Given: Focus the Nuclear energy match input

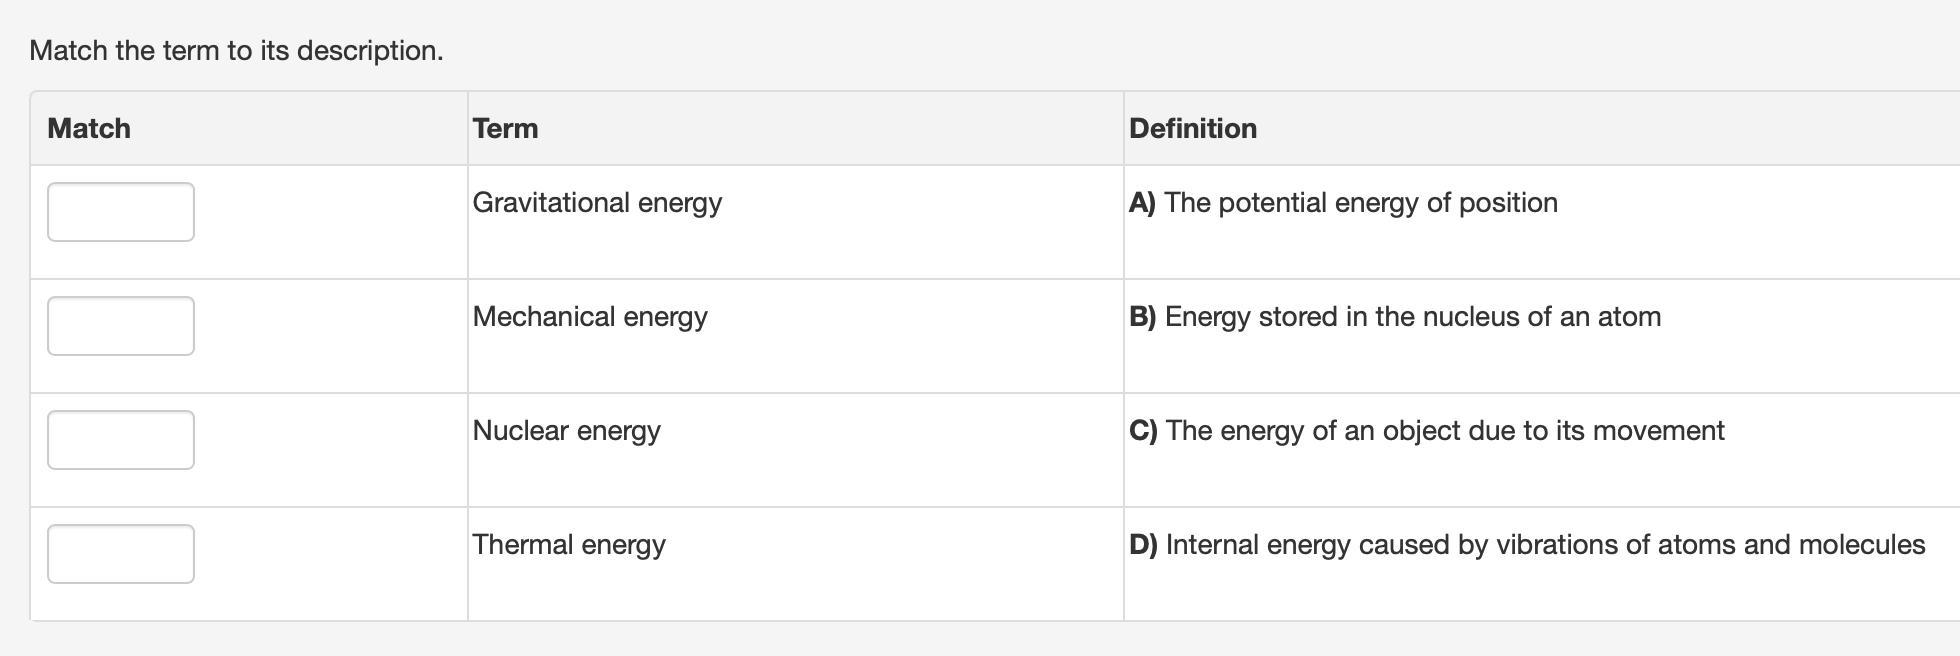Looking at the screenshot, I should pos(120,440).
